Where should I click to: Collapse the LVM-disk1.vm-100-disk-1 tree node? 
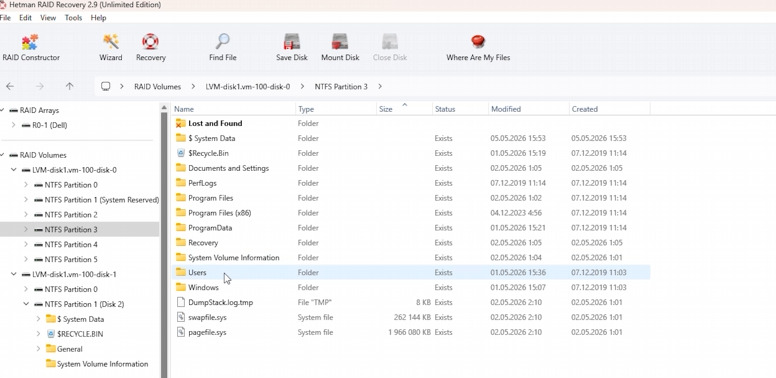pos(13,274)
